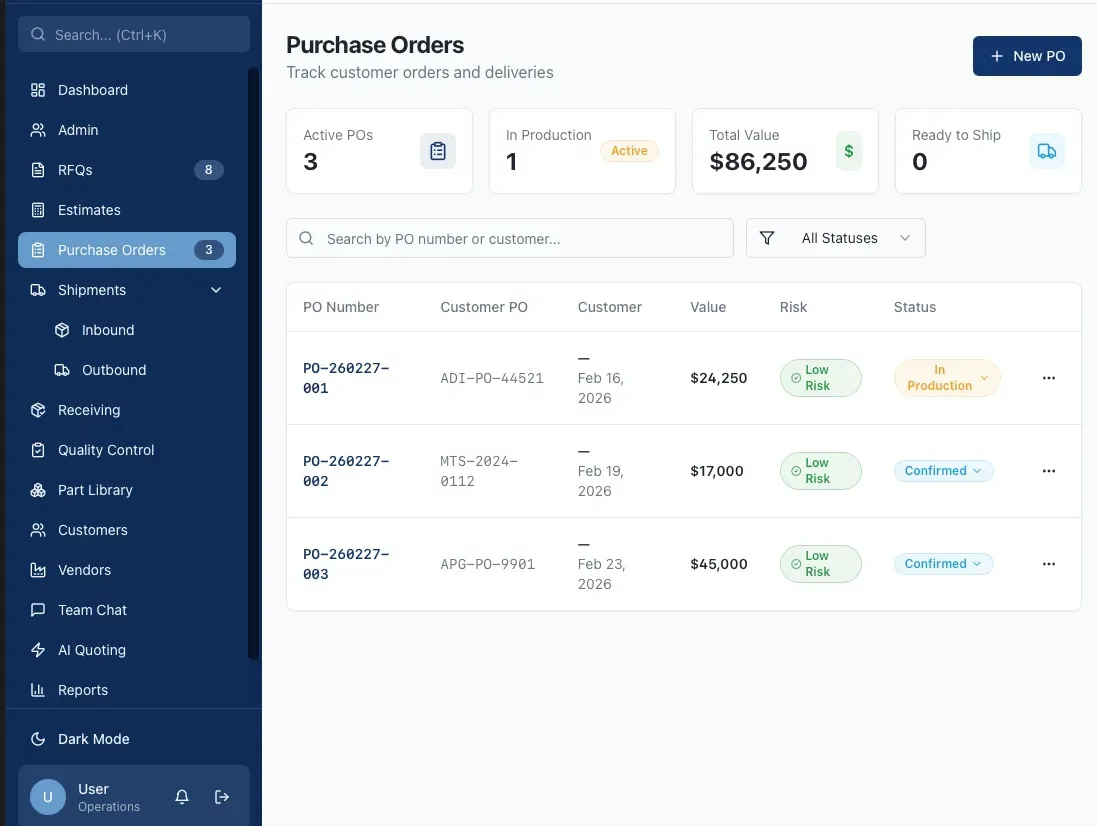This screenshot has width=1097, height=826.
Task: Open PO-260227-002 link
Action: tap(346, 471)
